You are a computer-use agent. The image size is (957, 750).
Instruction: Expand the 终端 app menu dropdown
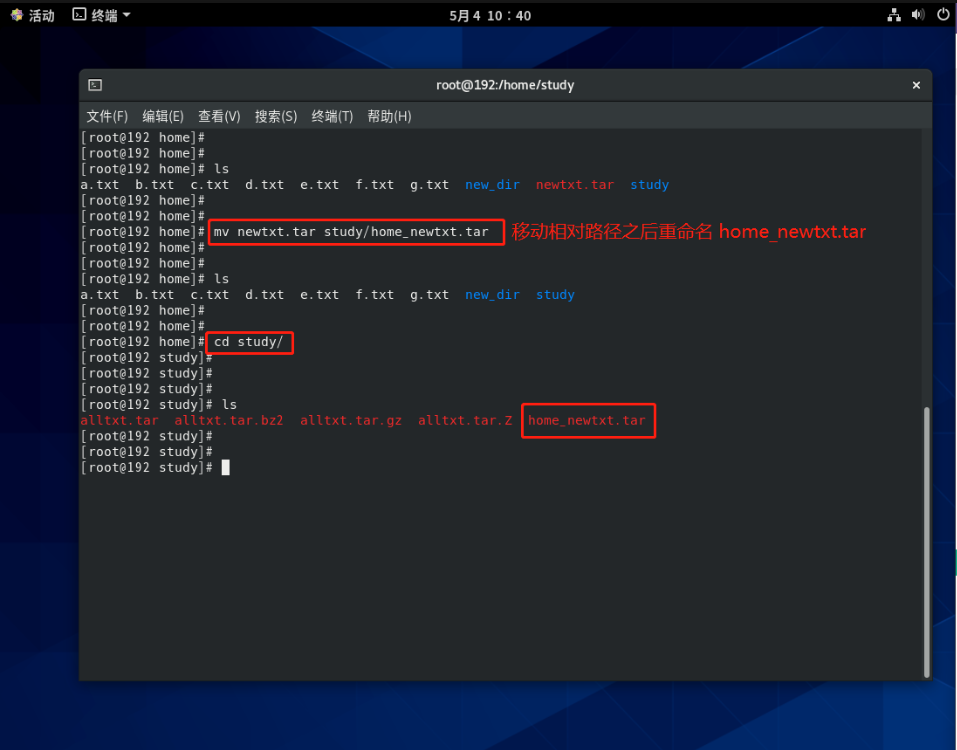(x=102, y=15)
